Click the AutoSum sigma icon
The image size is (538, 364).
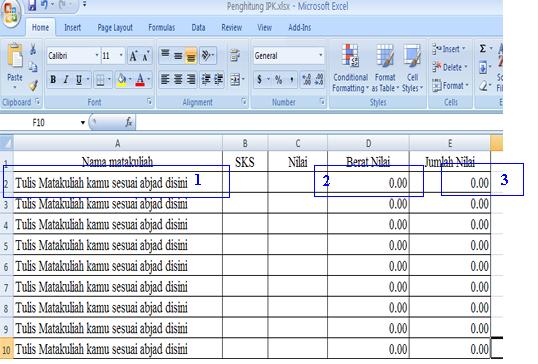coord(482,49)
